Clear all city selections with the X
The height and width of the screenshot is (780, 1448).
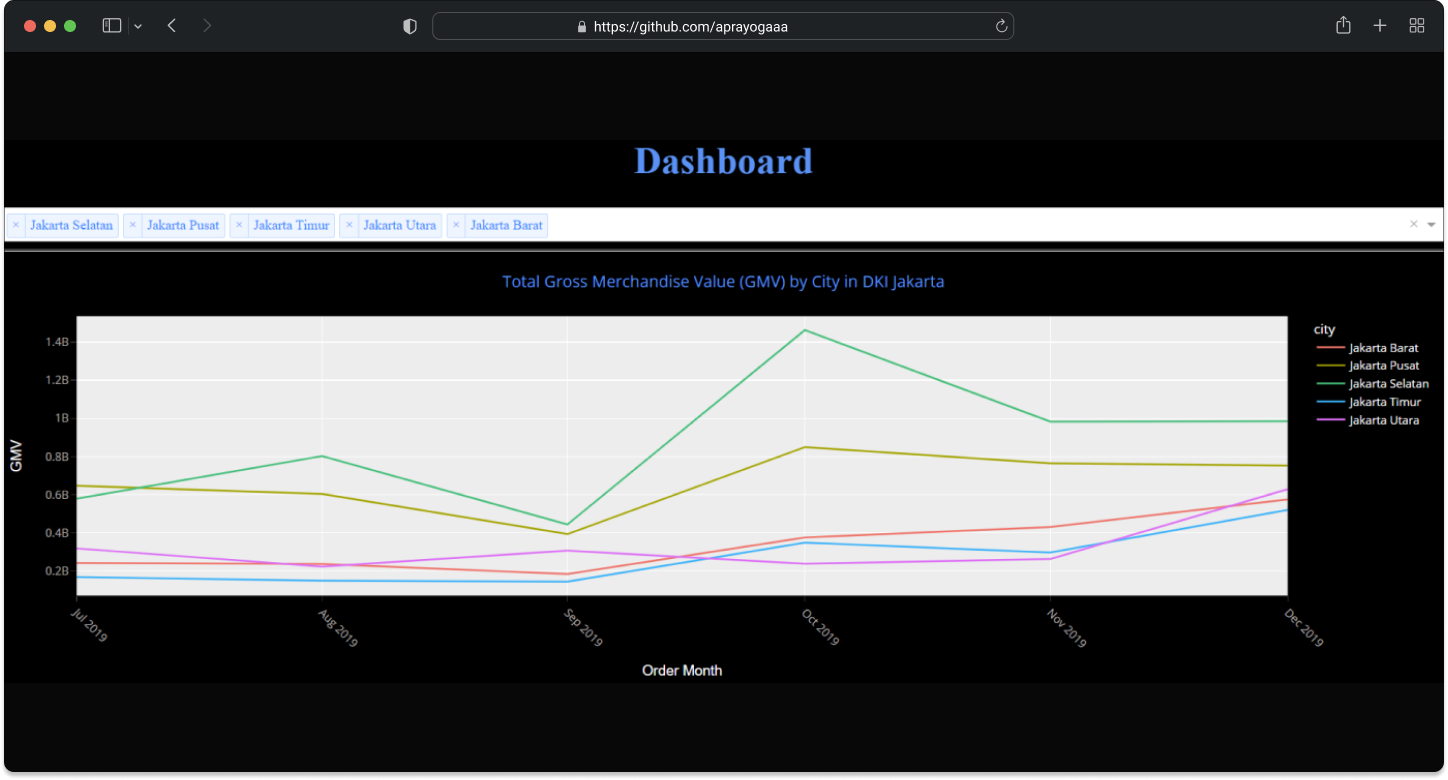(x=1413, y=224)
